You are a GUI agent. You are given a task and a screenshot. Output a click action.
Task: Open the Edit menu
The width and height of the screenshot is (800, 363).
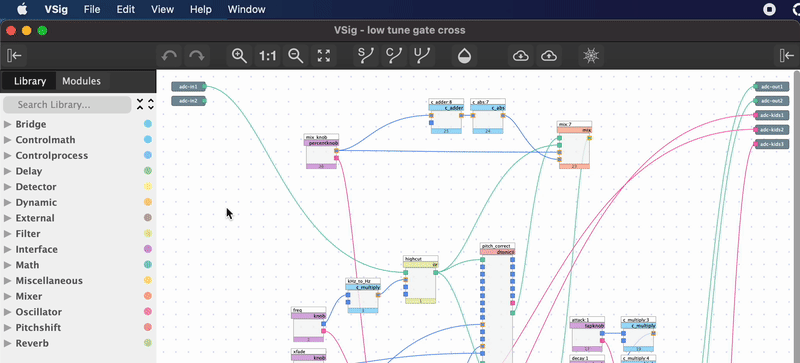click(x=126, y=9)
